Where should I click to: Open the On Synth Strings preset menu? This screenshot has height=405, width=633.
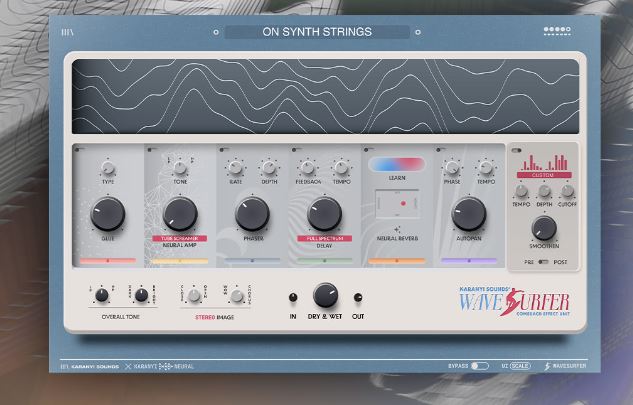pos(317,32)
